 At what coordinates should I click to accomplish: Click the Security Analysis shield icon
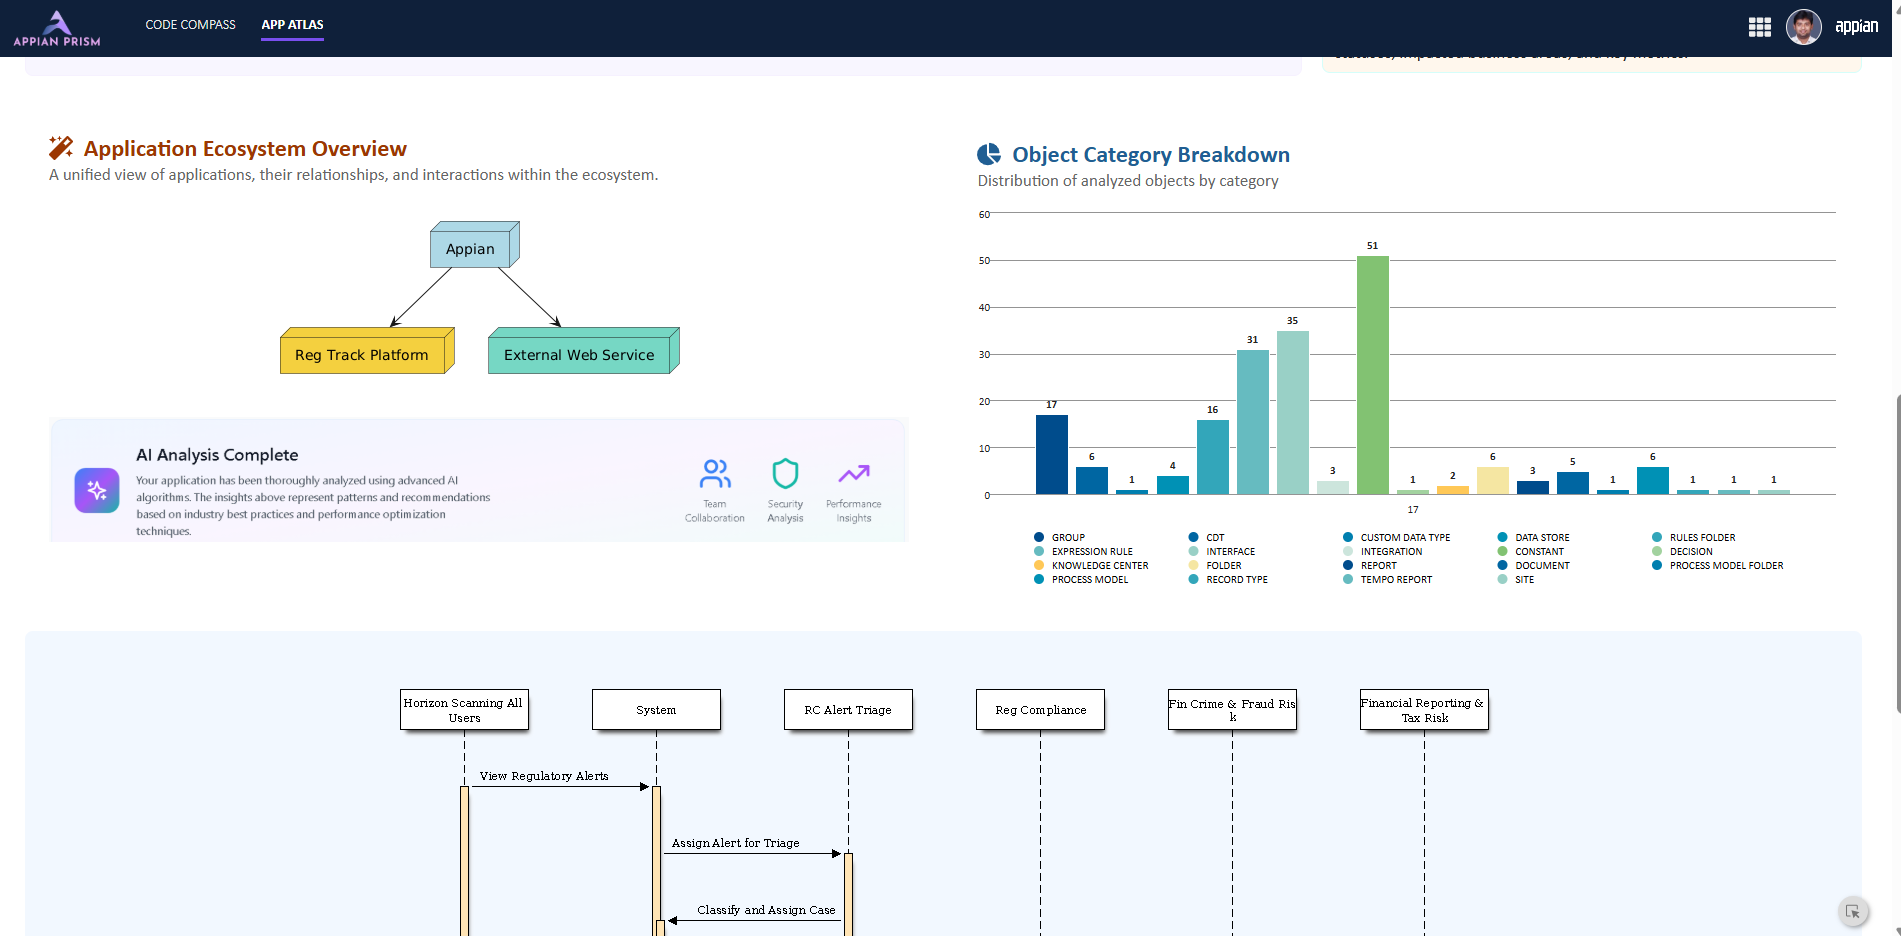(x=785, y=474)
